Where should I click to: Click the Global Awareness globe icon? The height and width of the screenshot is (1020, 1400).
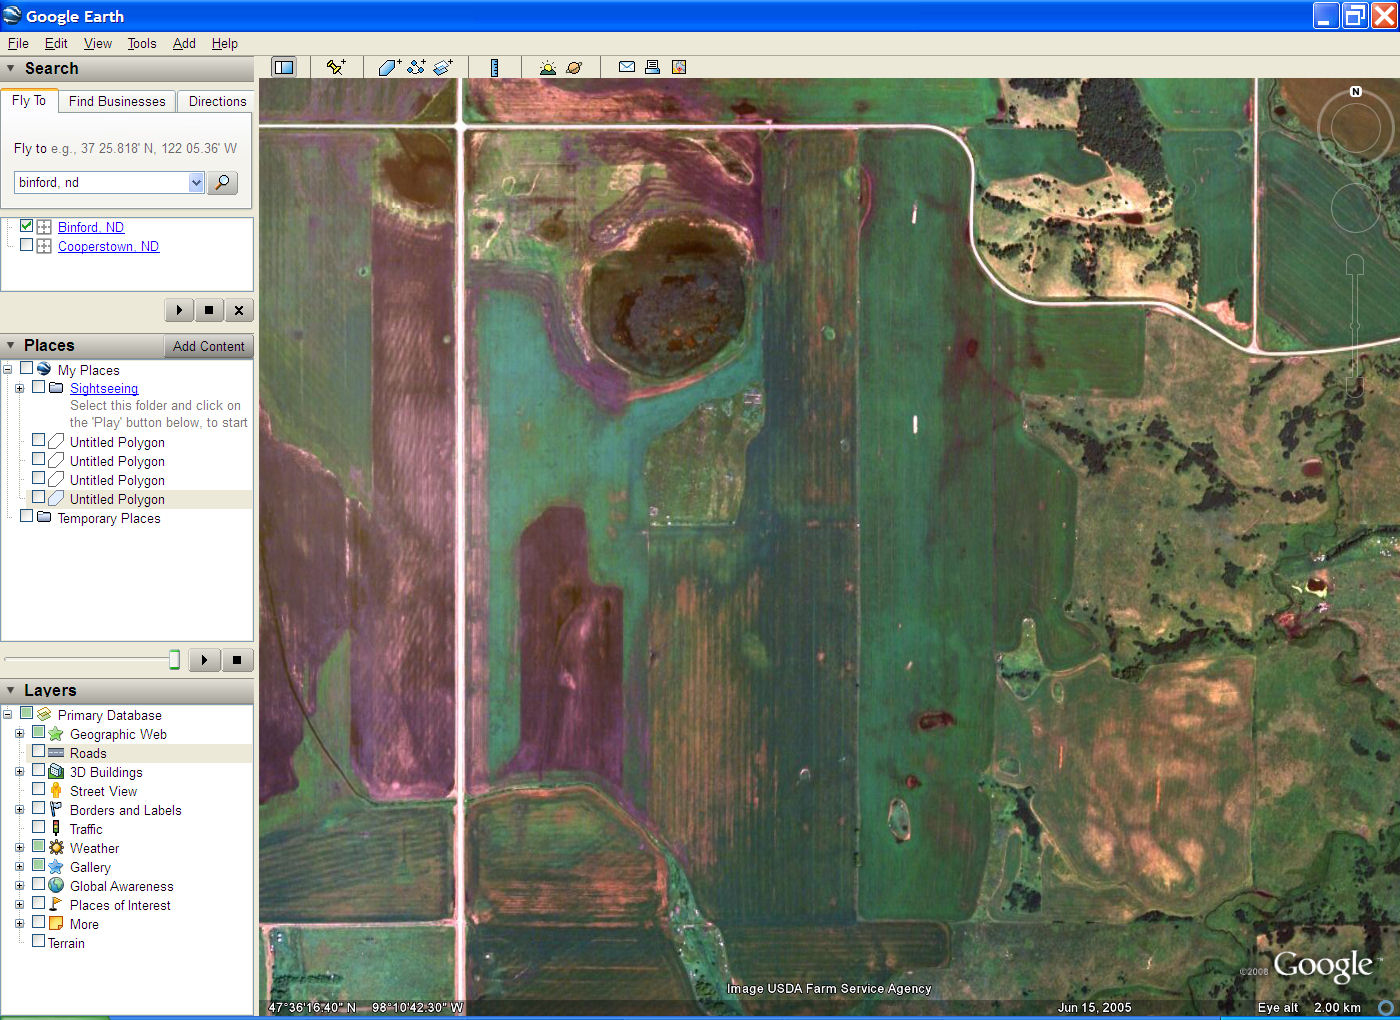pyautogui.click(x=56, y=886)
